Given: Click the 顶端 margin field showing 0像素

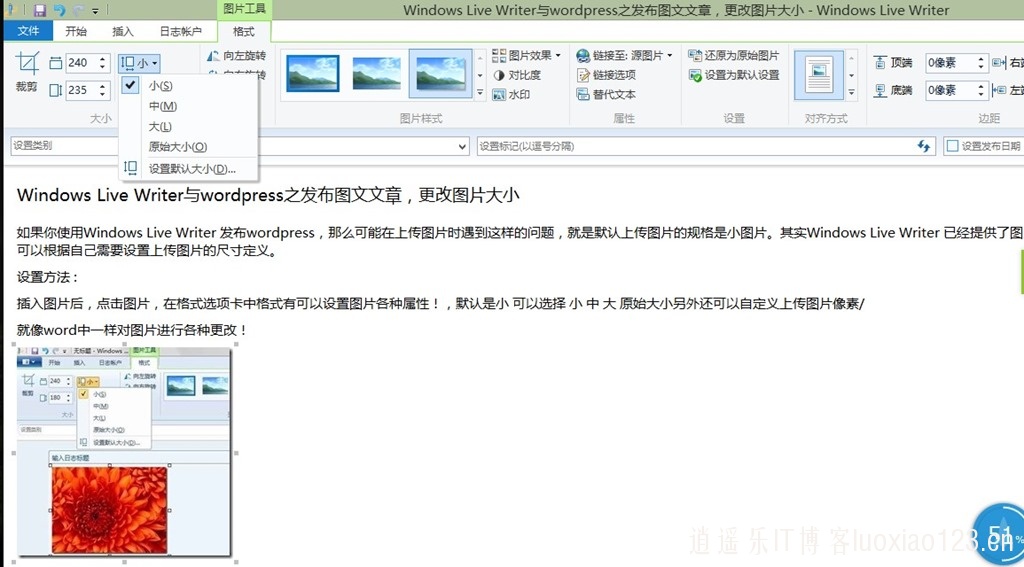Looking at the screenshot, I should (x=950, y=63).
